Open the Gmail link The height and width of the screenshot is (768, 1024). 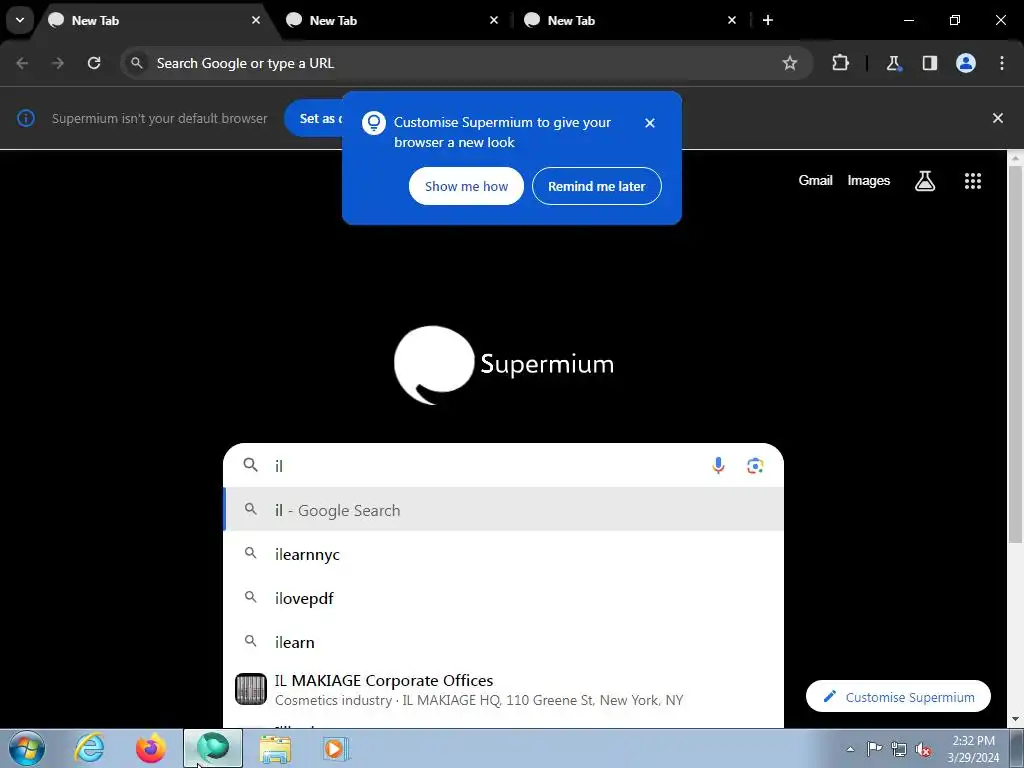815,180
